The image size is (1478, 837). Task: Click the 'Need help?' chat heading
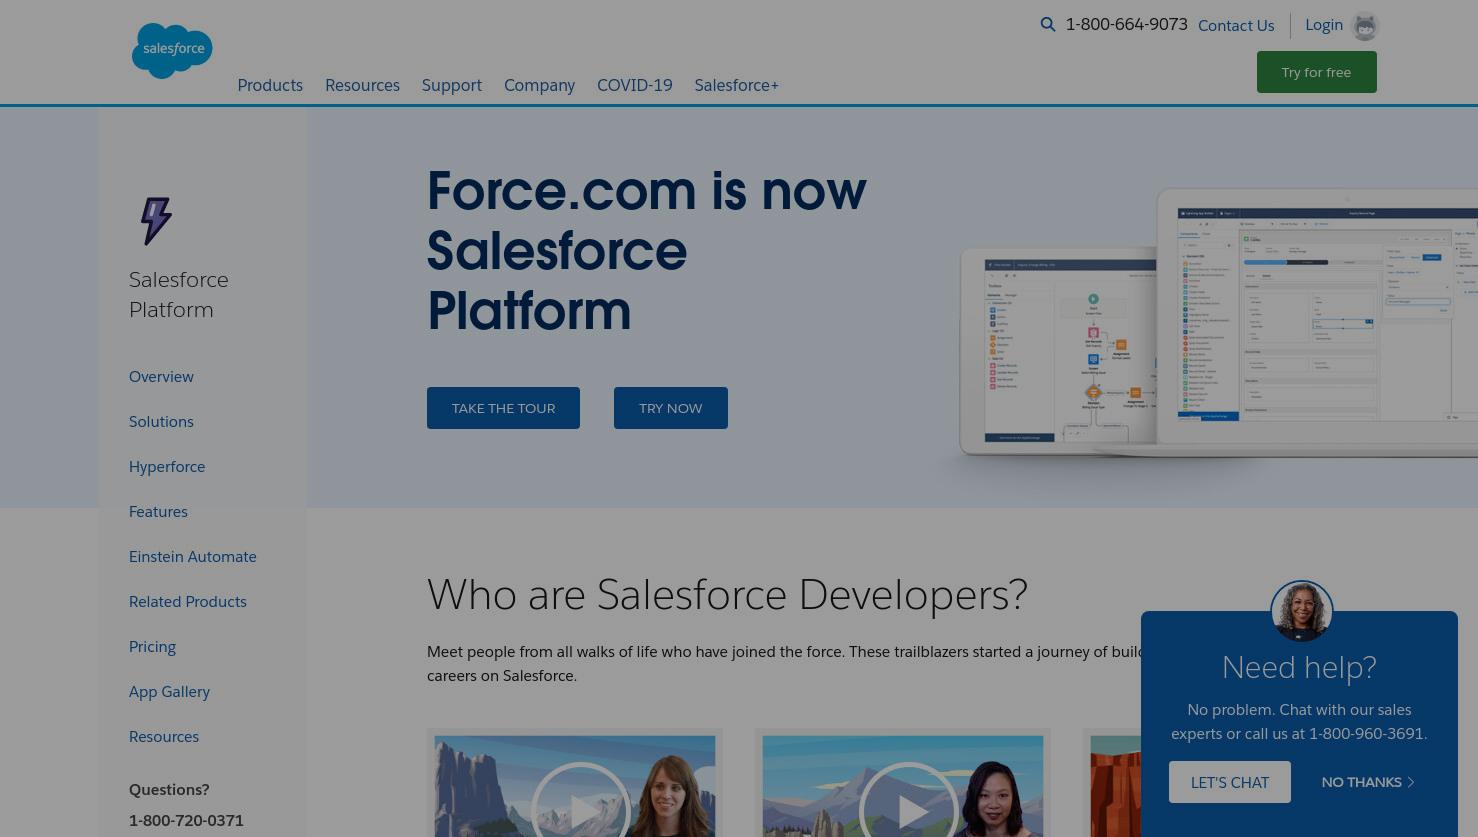pos(1299,666)
